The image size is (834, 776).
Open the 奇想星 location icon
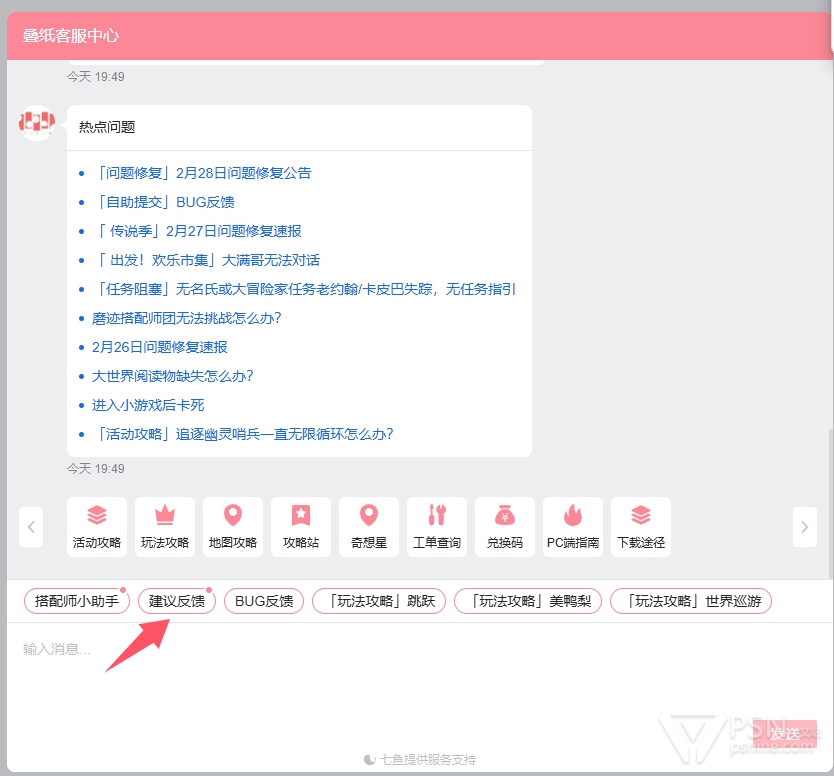369,516
